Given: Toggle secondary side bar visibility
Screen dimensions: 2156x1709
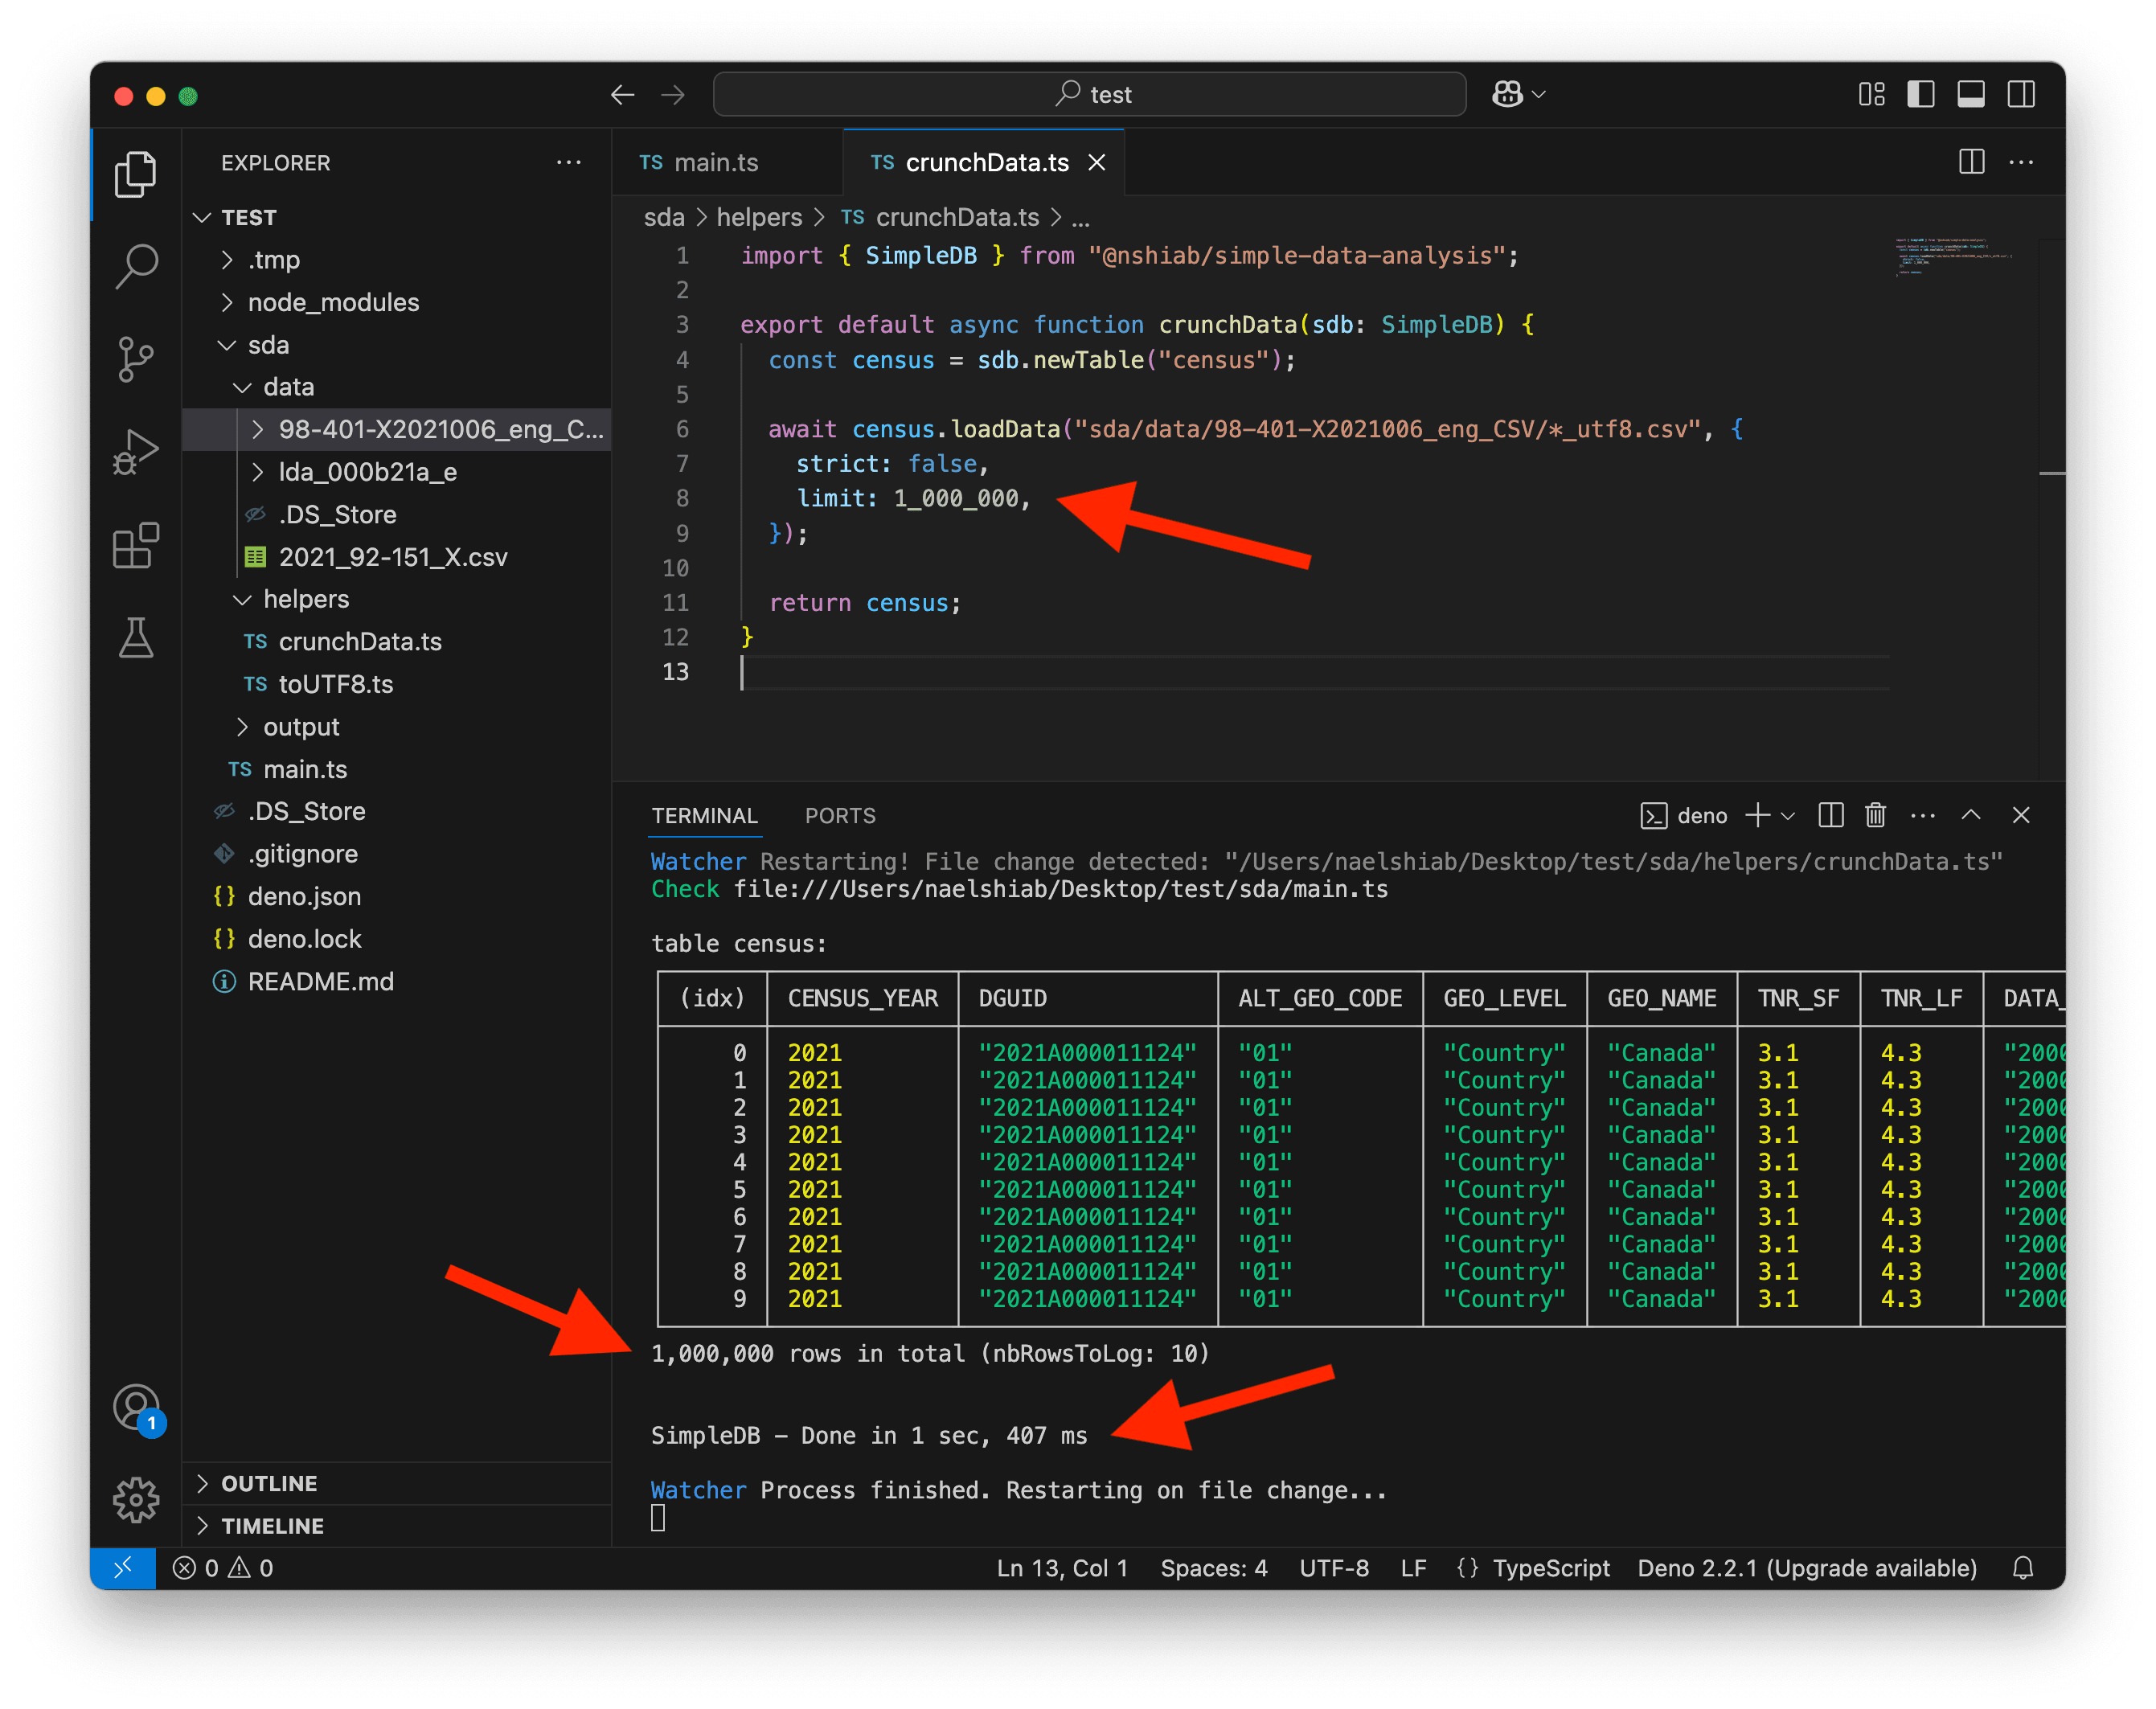Looking at the screenshot, I should 2020,95.
